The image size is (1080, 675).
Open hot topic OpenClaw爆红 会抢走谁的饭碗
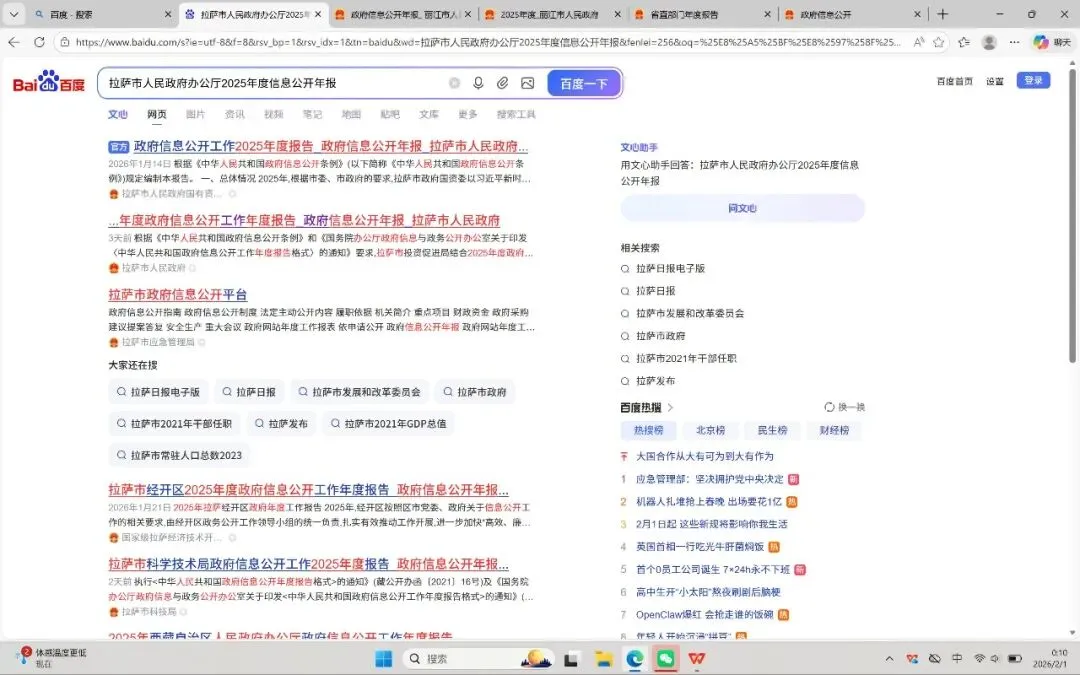[705, 614]
